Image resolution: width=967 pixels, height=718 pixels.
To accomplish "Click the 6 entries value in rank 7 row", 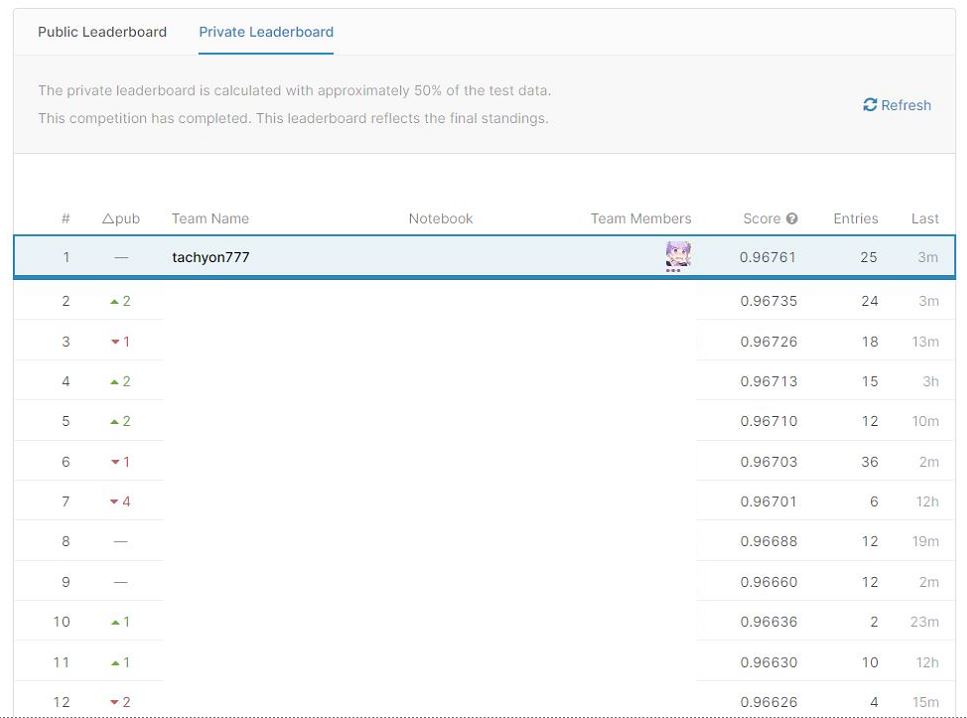I will pos(874,501).
